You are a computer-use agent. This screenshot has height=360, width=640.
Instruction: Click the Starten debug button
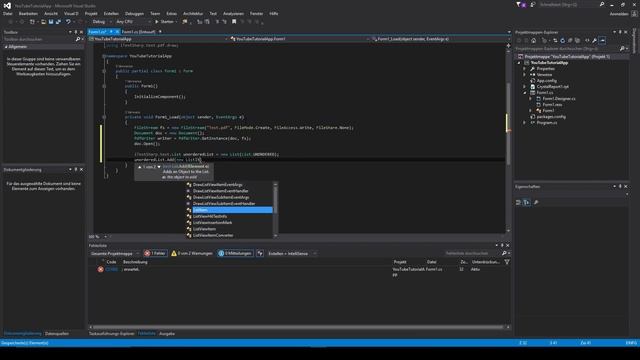164,22
